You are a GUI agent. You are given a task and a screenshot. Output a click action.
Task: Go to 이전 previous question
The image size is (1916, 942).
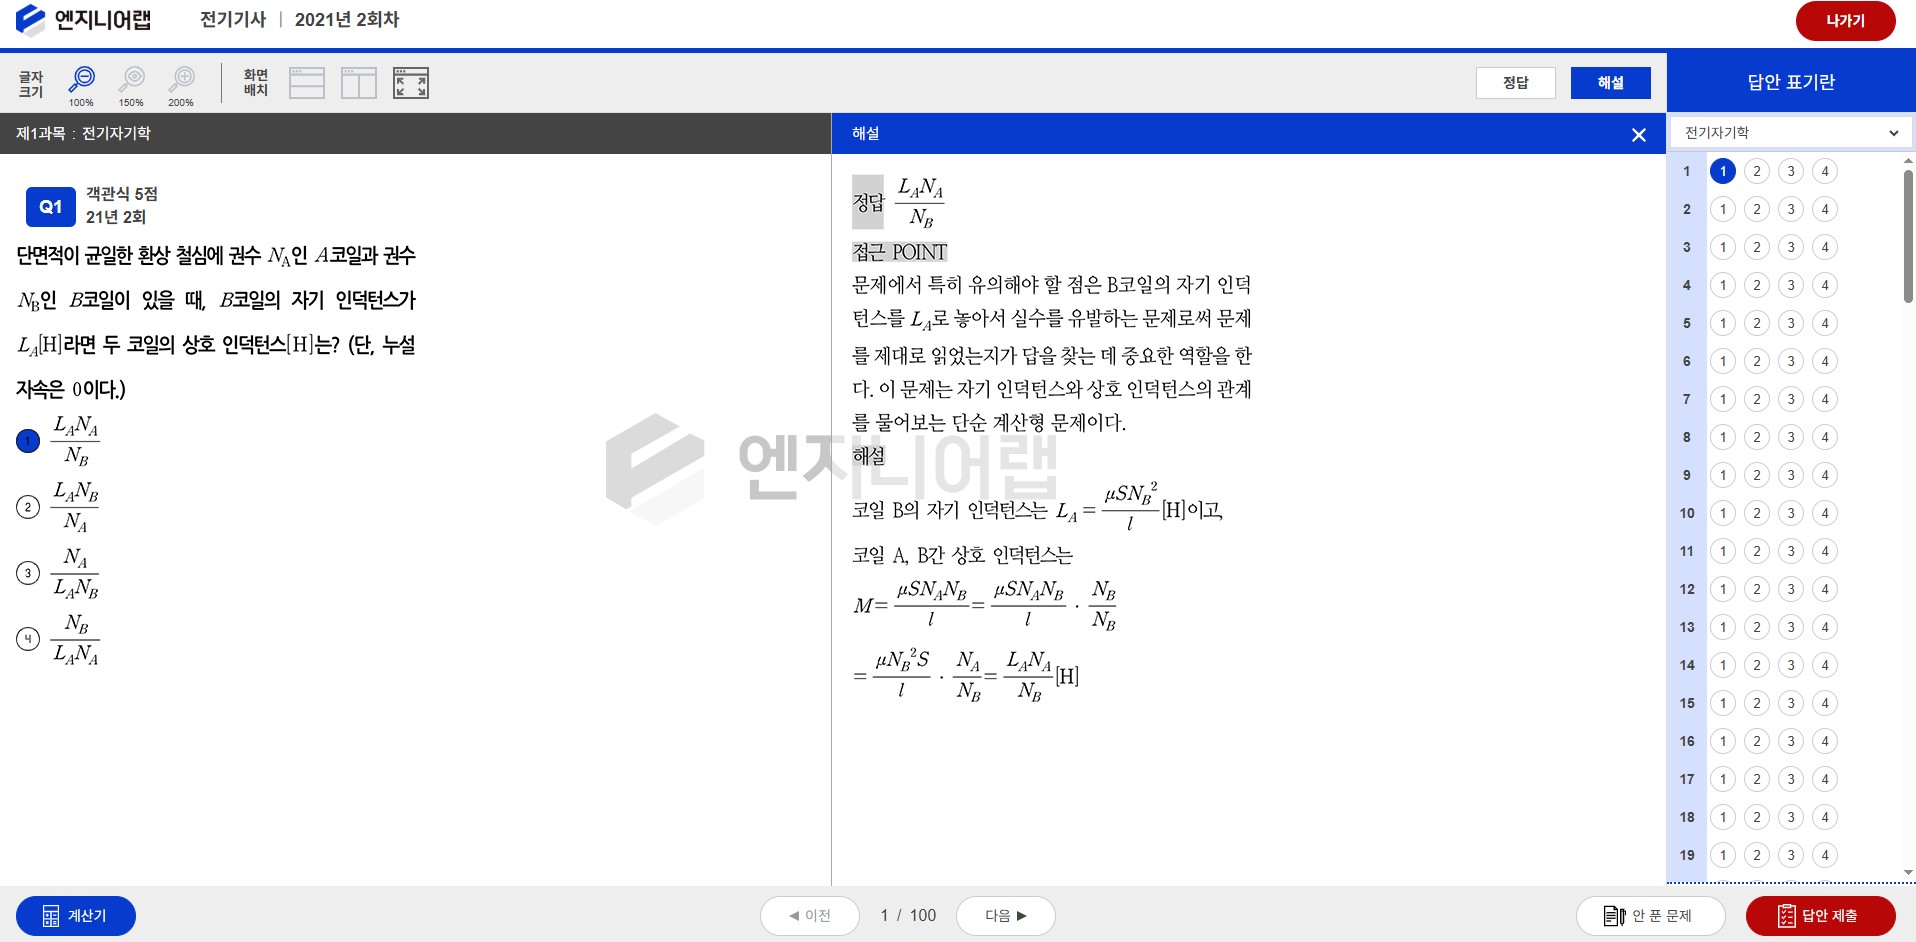810,916
